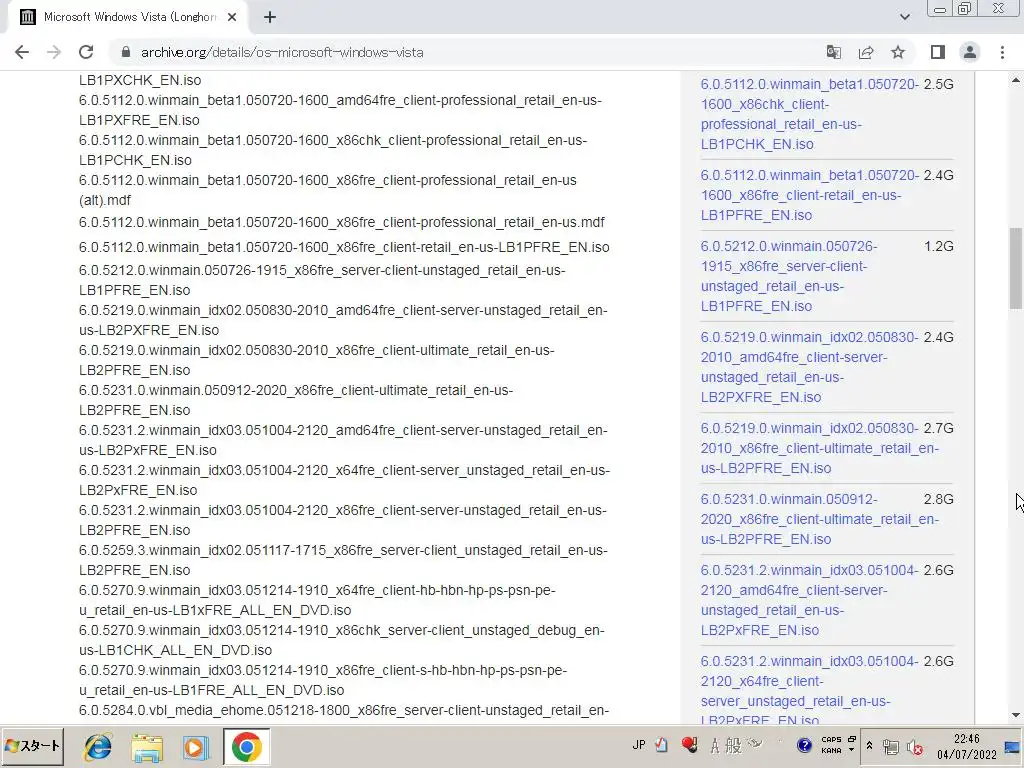Image resolution: width=1024 pixels, height=768 pixels.
Task: Expand the hidden system tray icons
Action: point(869,746)
